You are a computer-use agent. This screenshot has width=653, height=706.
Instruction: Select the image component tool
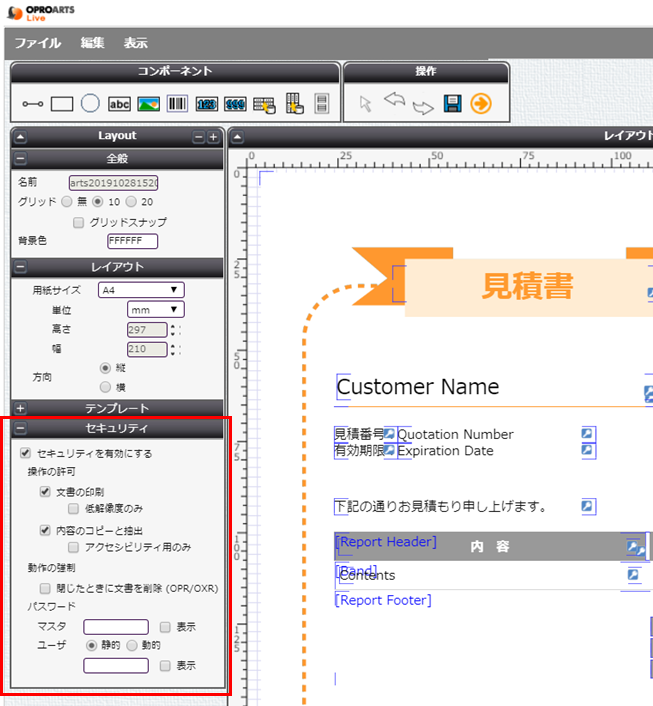coord(149,104)
